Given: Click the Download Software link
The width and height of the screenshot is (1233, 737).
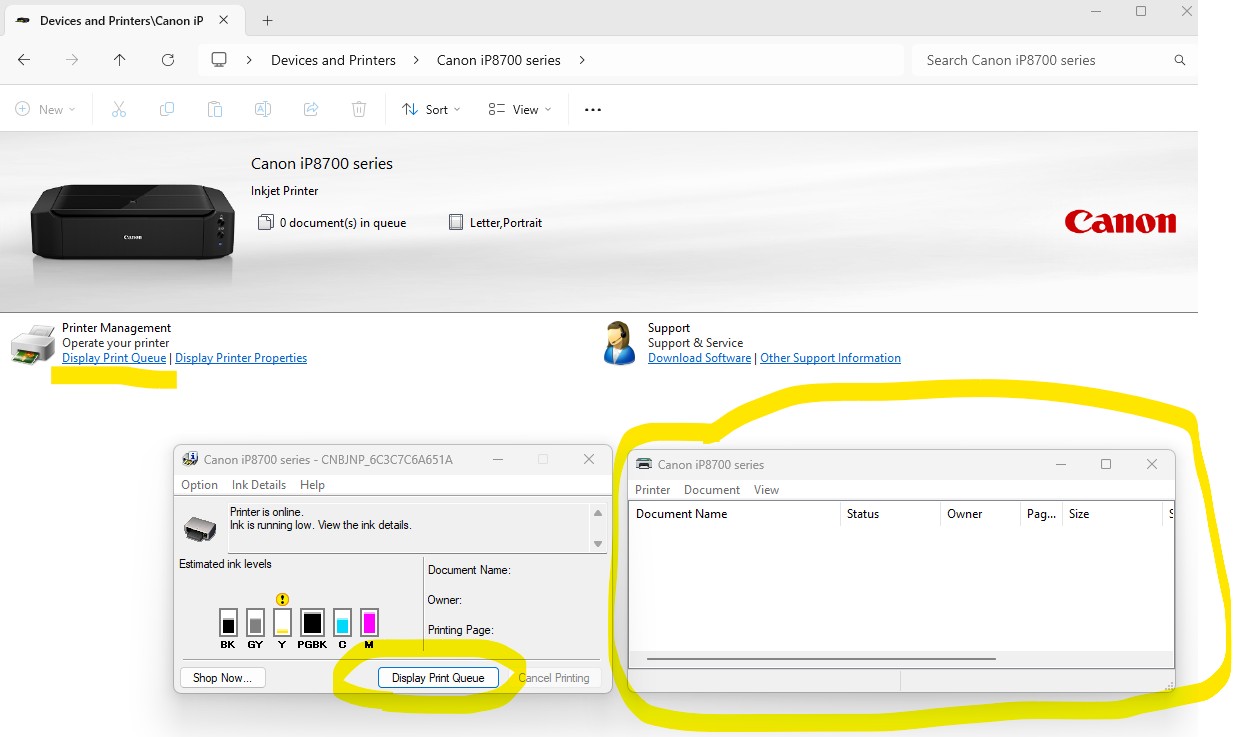Looking at the screenshot, I should click(699, 358).
